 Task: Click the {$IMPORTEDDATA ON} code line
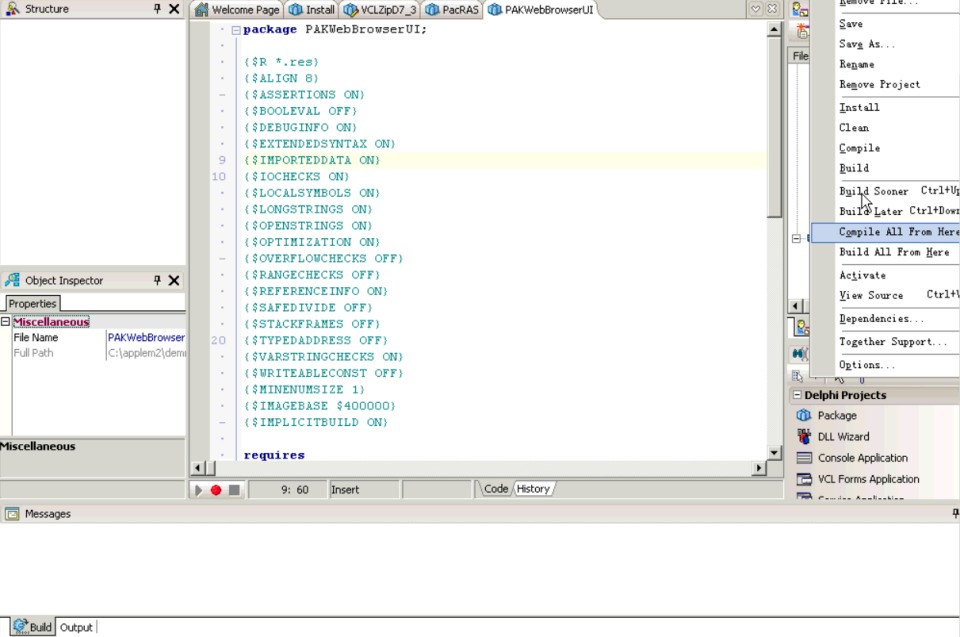point(312,160)
